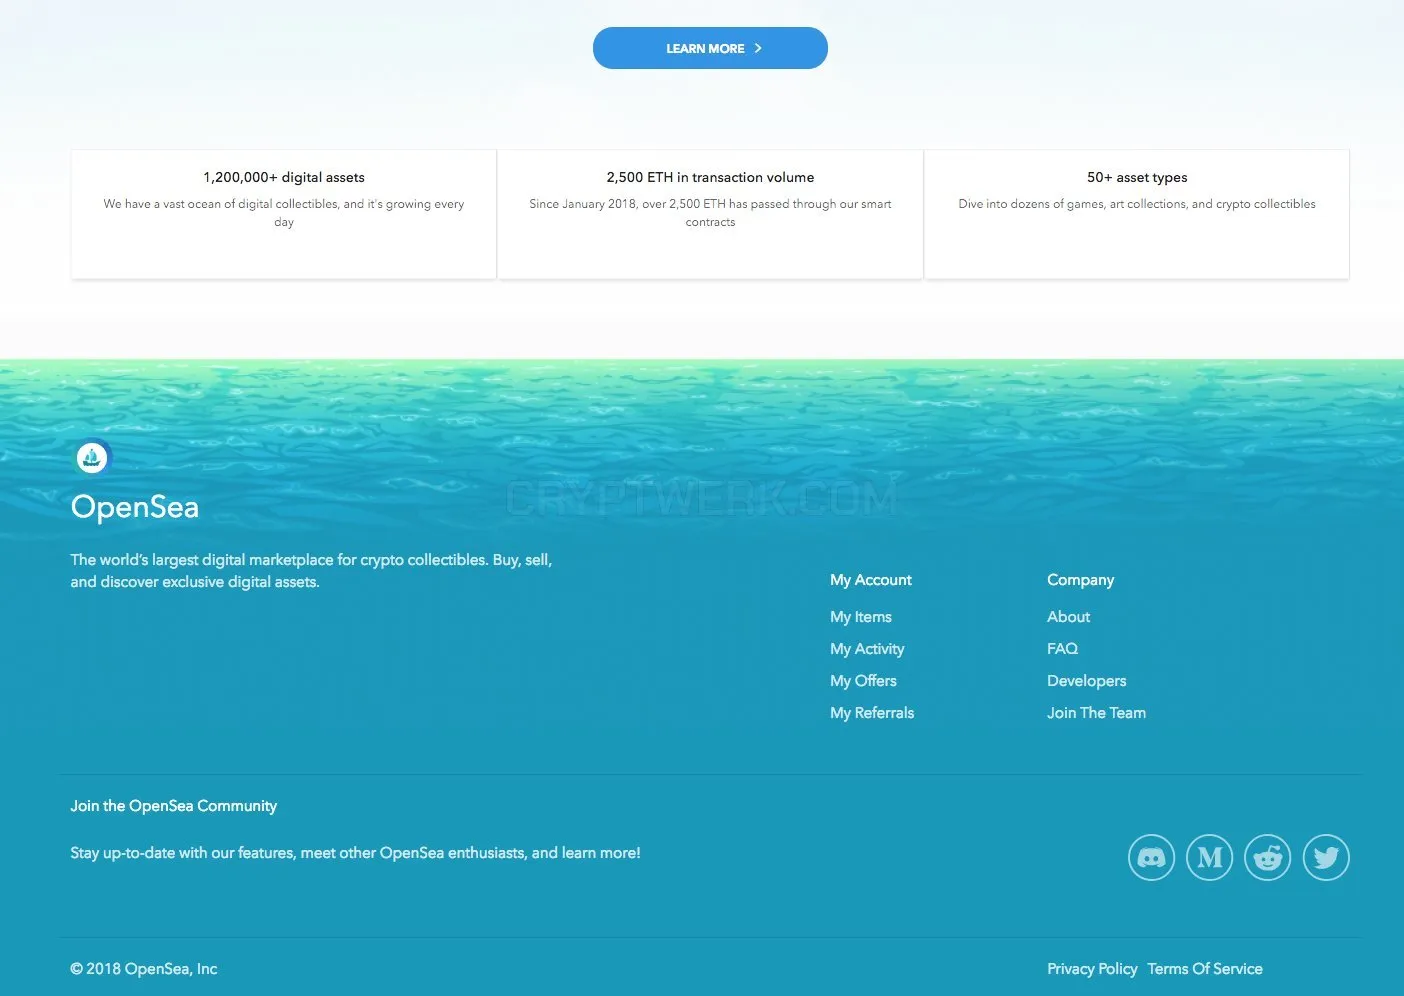Click the OpenSea footer brand name
This screenshot has height=996, width=1404.
(135, 507)
